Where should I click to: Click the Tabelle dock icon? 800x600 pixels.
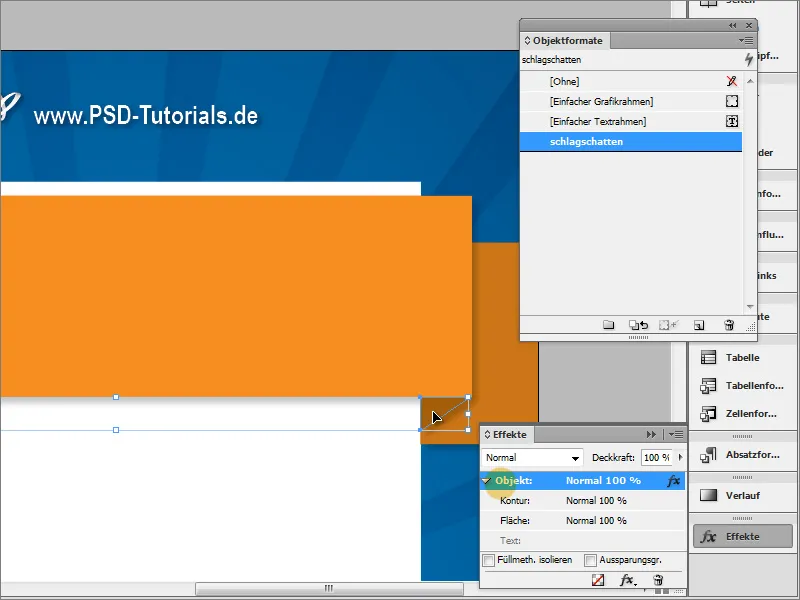(708, 358)
